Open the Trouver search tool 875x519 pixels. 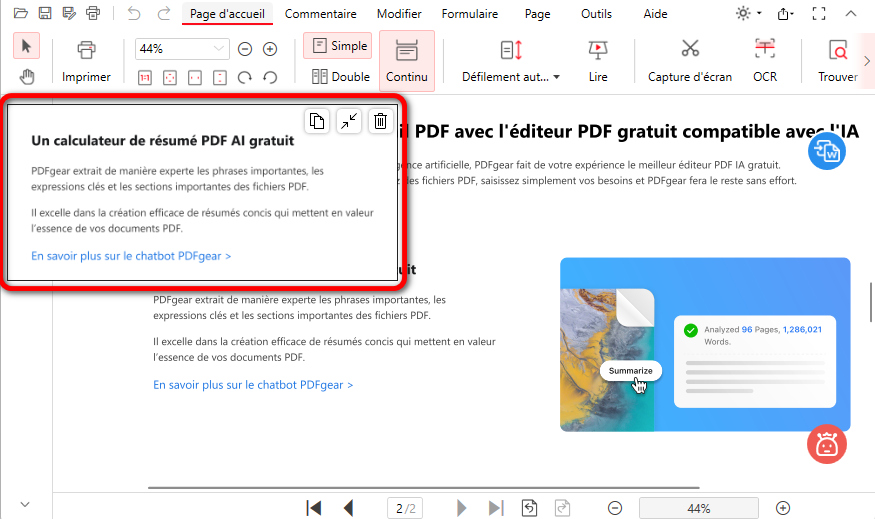coord(838,61)
